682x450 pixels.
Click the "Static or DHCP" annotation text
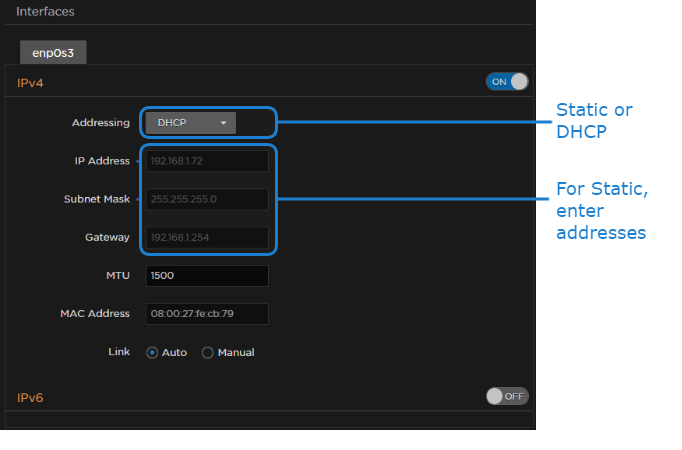point(594,120)
